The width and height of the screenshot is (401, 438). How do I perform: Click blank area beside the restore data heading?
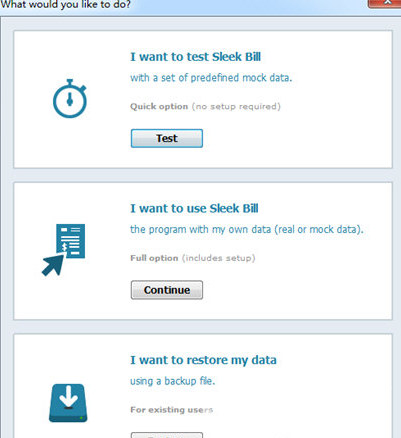(333, 360)
